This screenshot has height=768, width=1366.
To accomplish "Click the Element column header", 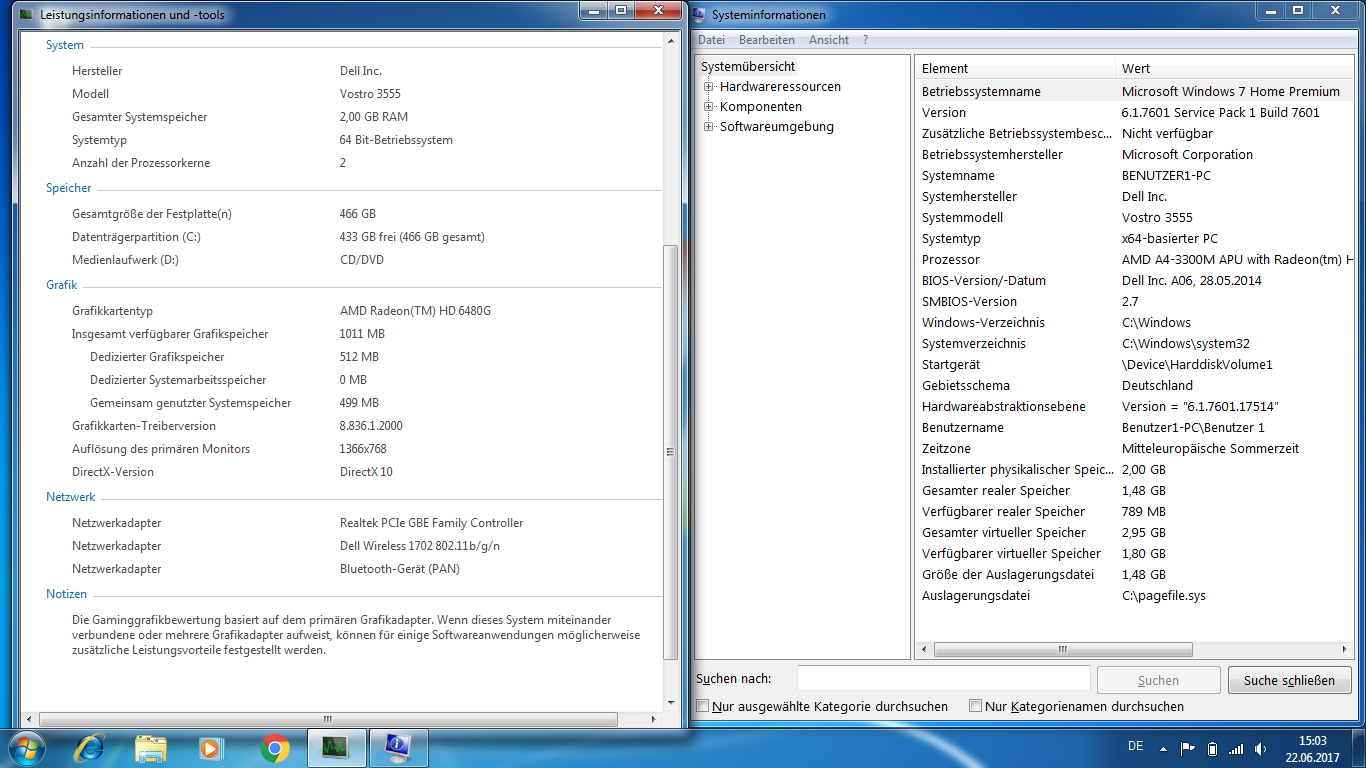I will (1015, 68).
